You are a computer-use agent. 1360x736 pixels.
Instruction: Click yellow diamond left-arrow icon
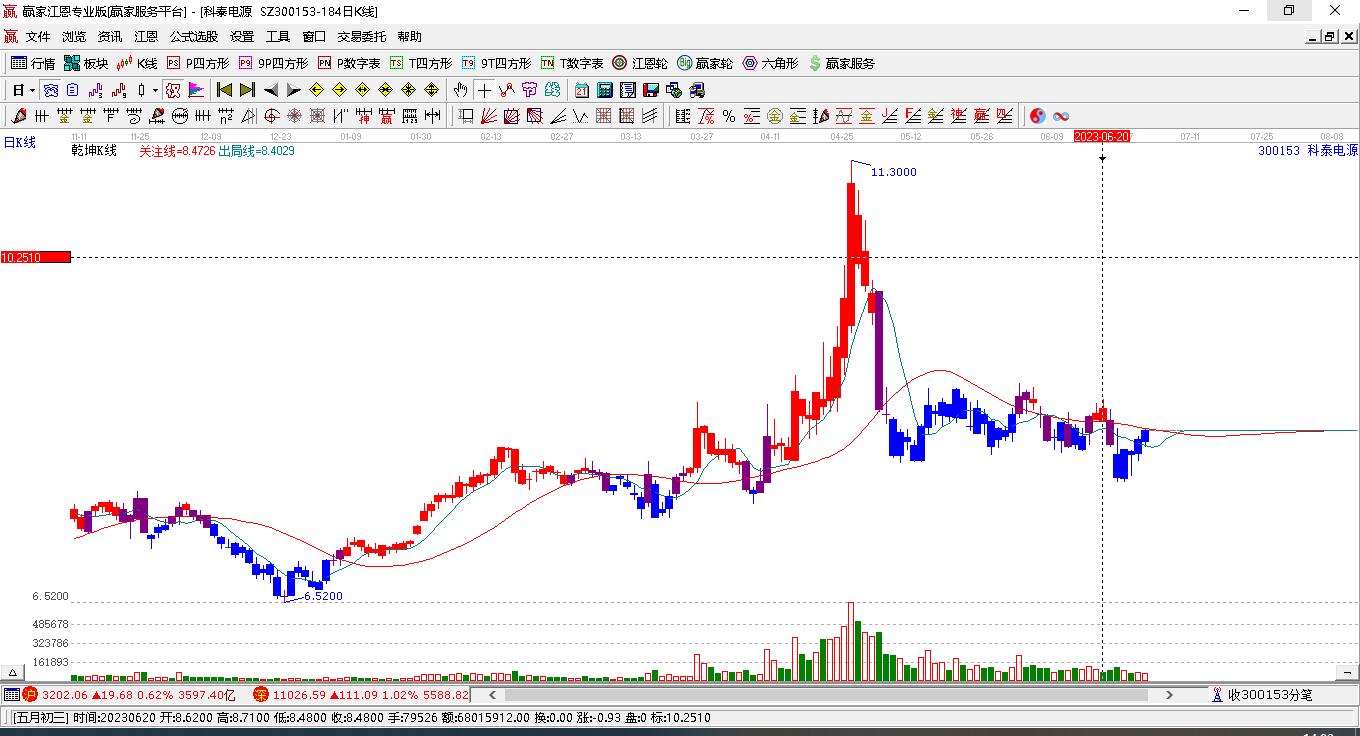(317, 90)
